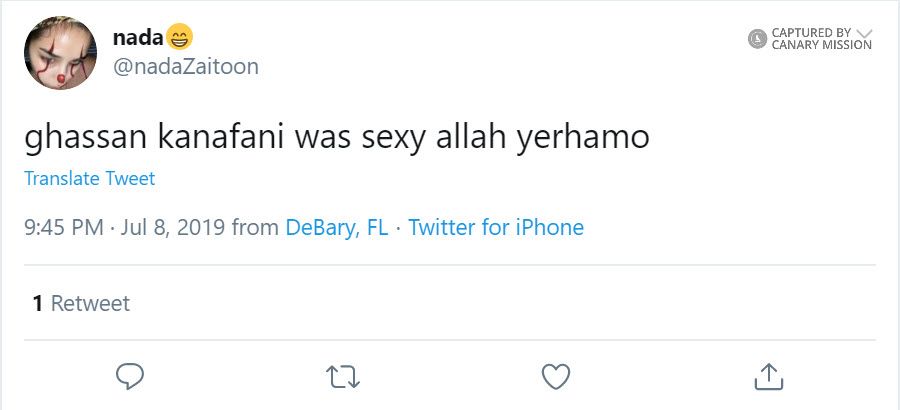The height and width of the screenshot is (410, 900).
Task: Open nada's profile picture
Action: (x=60, y=53)
